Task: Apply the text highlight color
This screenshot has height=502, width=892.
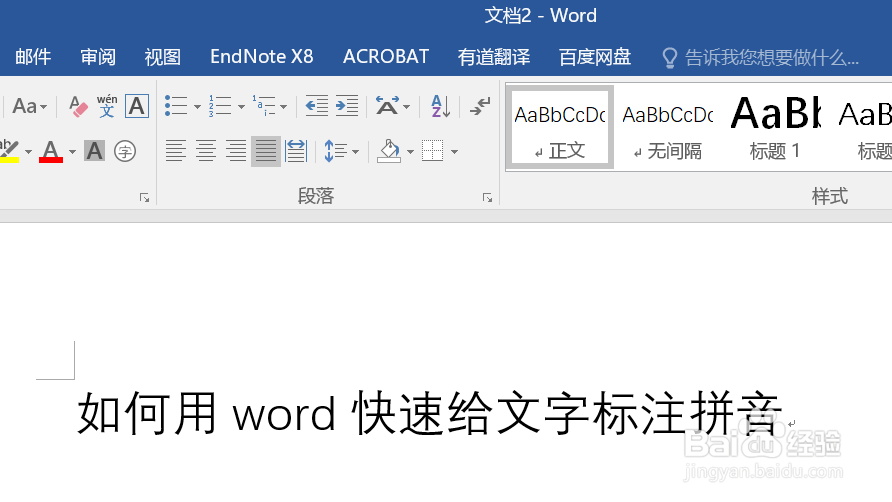Action: click(x=9, y=151)
